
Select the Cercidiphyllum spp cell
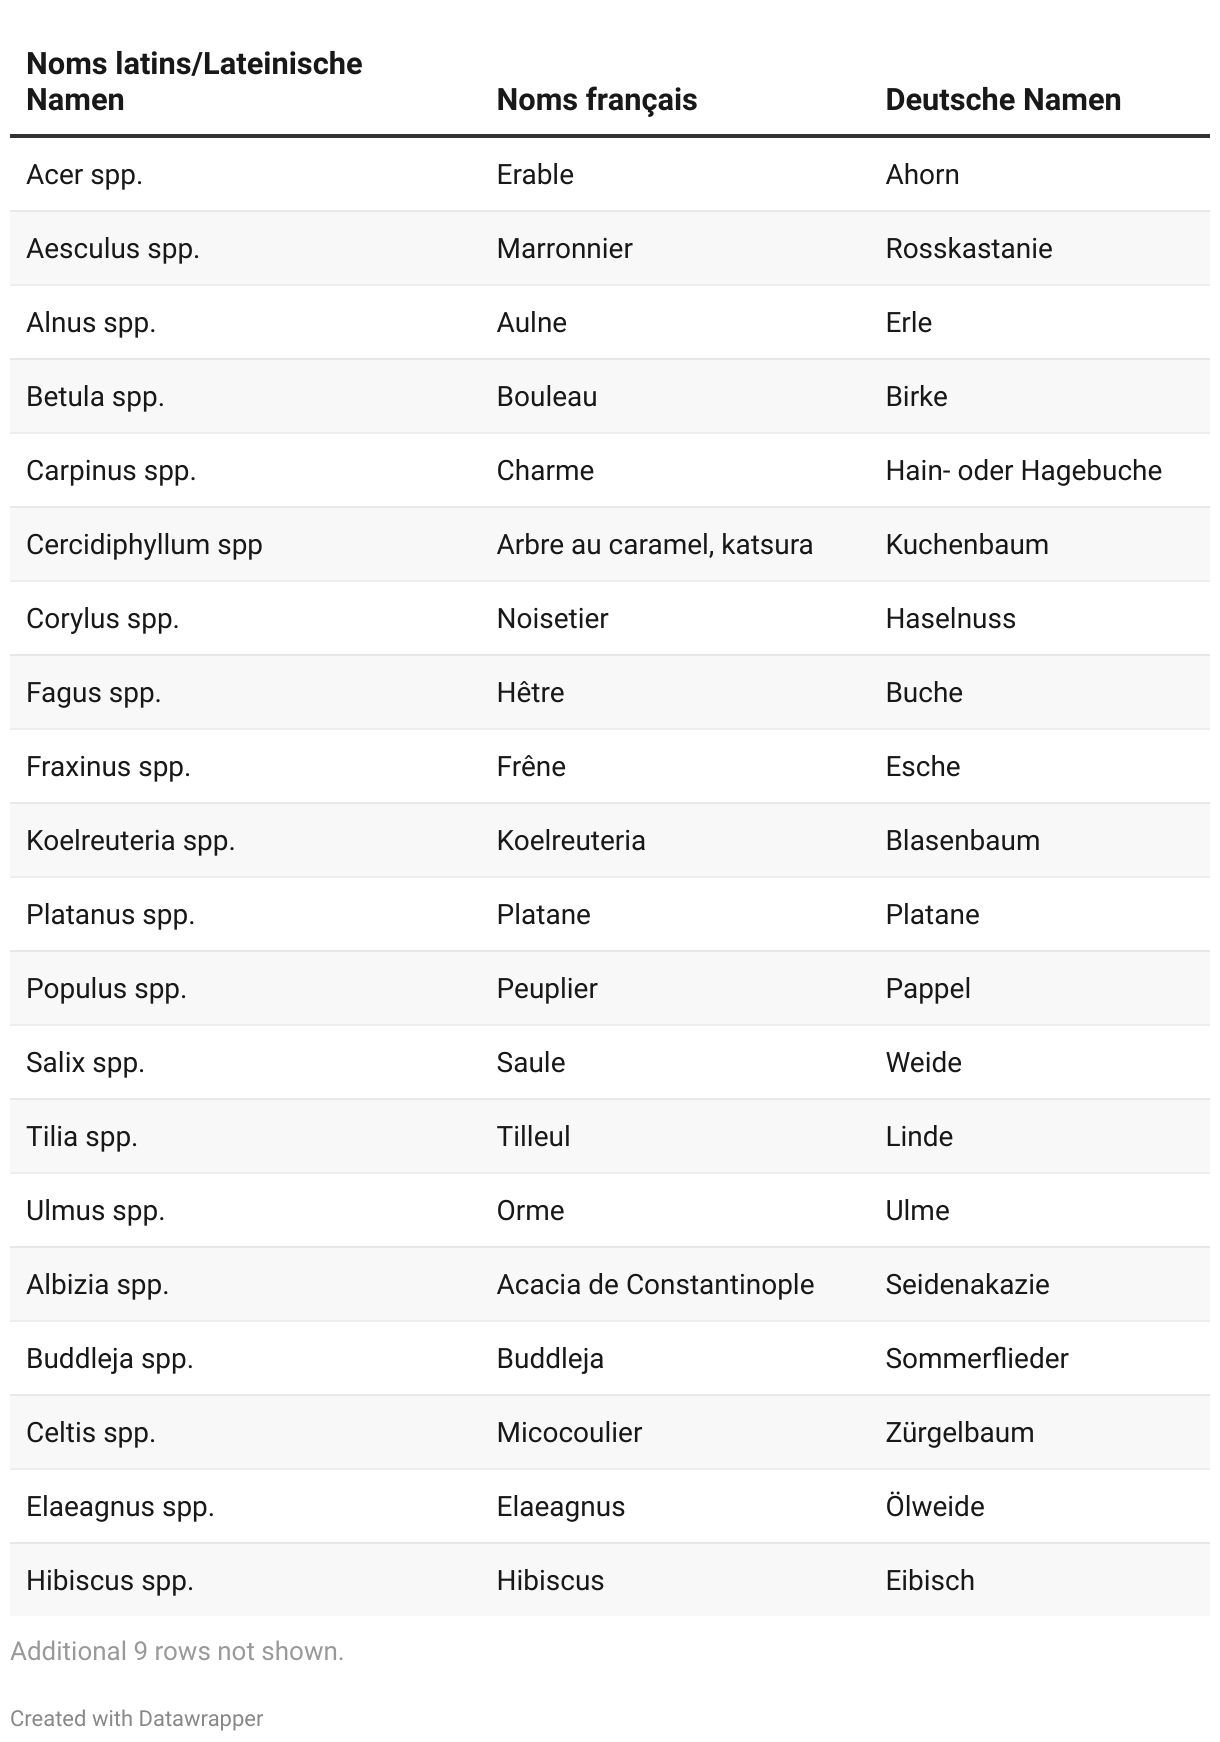coord(144,544)
